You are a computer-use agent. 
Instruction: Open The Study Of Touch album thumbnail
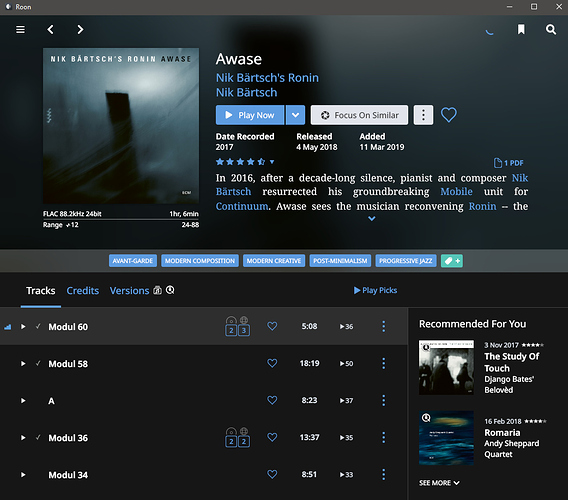tap(446, 367)
